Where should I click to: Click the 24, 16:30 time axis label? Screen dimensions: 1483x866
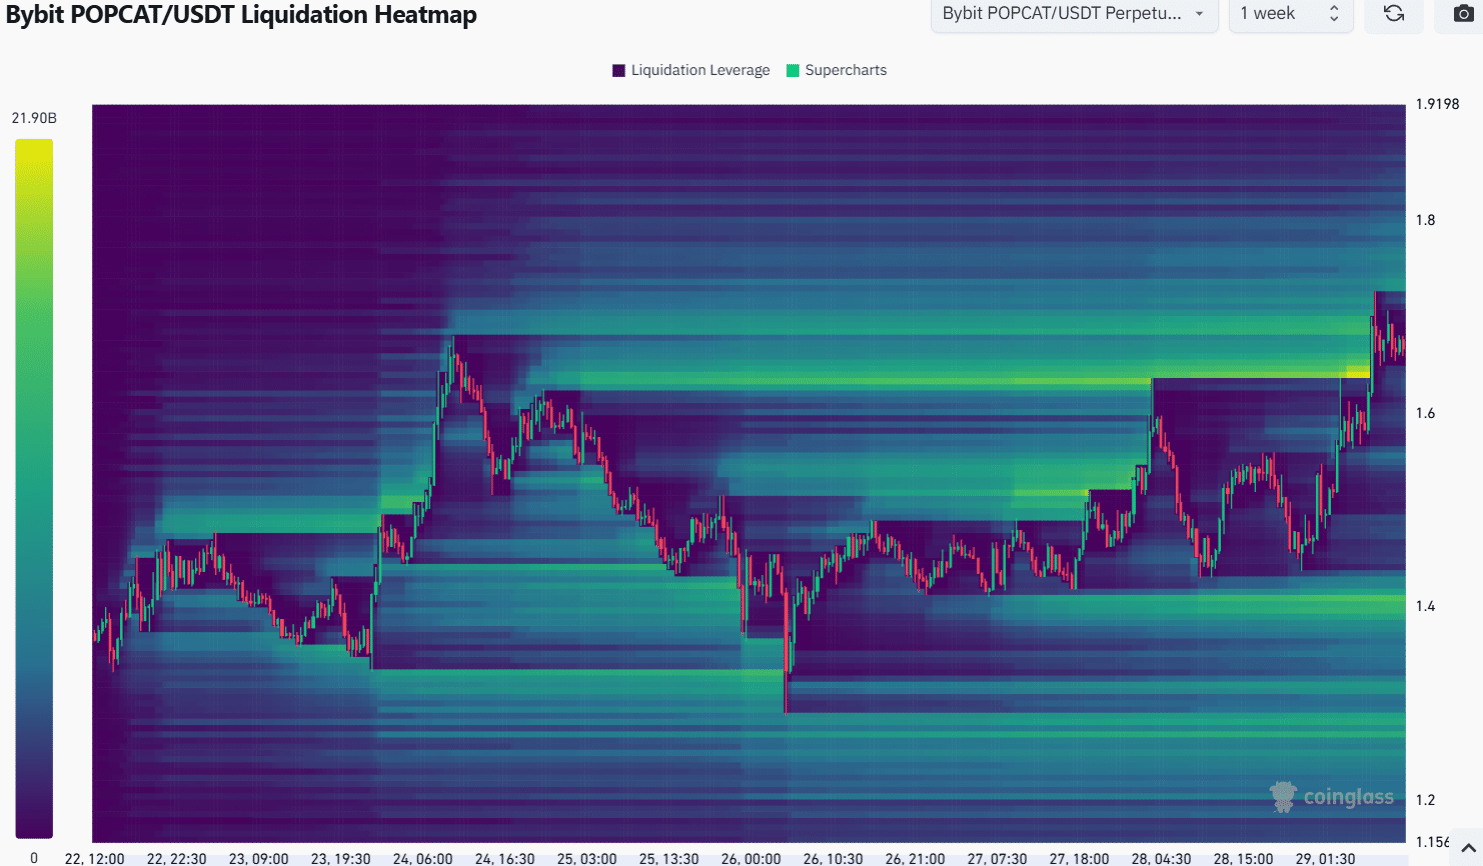505,858
